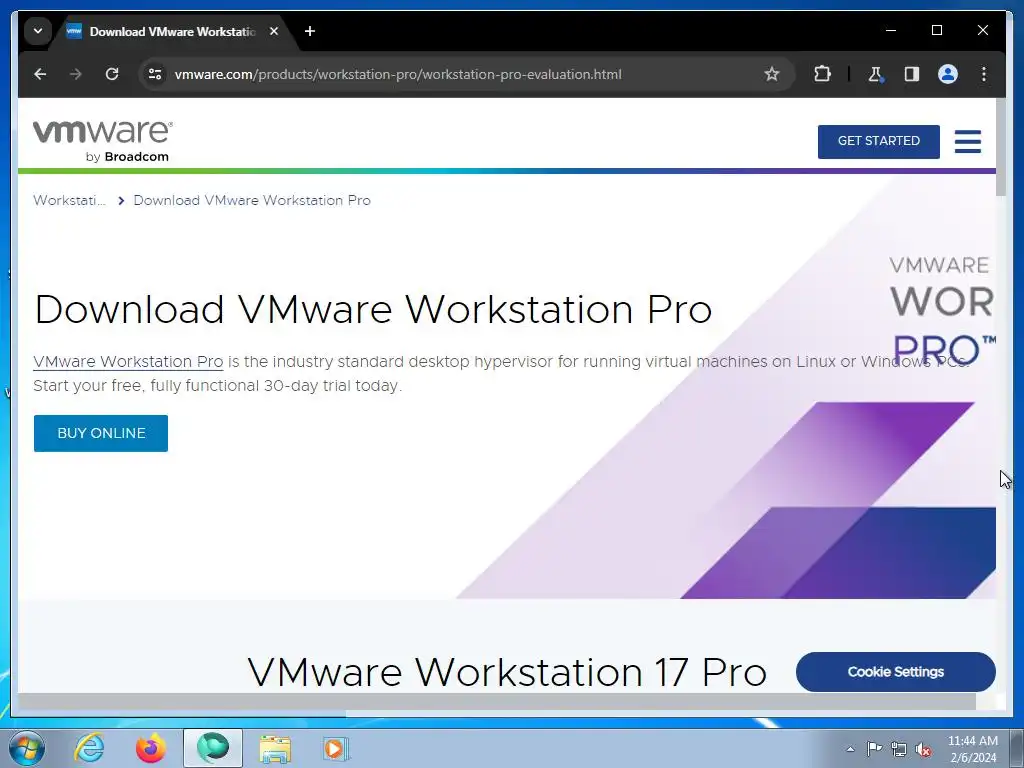Toggle the browser side panel
Viewport: 1024px width, 768px height.
(x=912, y=74)
